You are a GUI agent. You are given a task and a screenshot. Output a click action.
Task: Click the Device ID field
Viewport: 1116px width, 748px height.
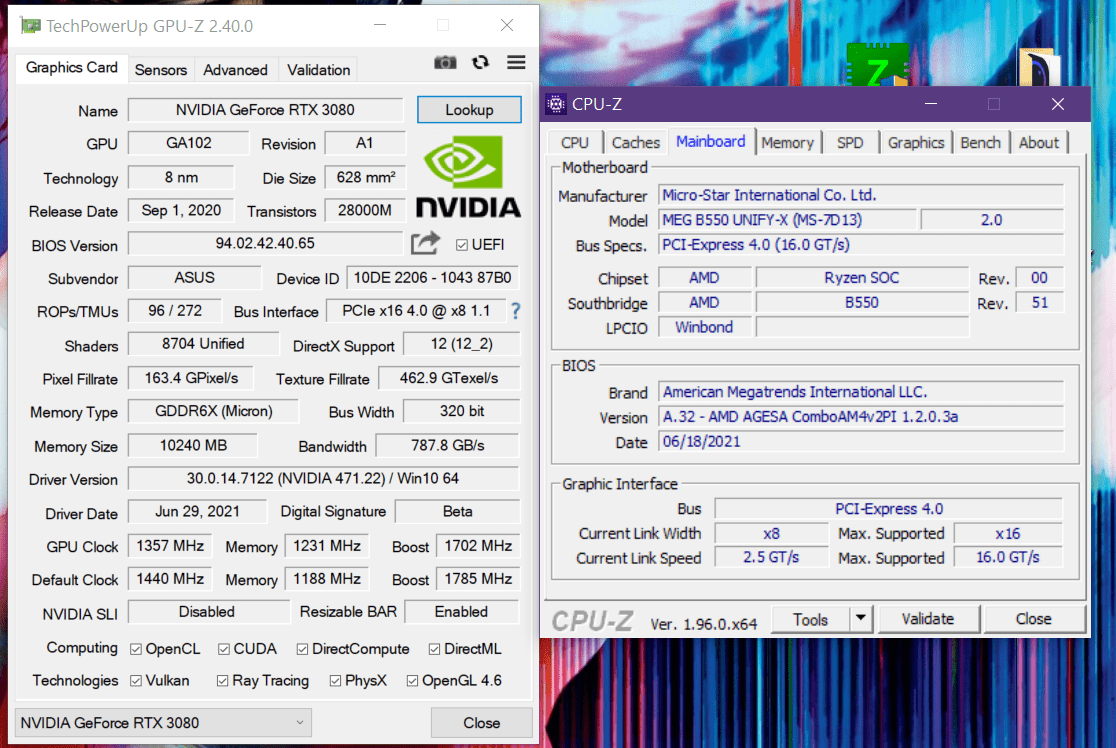pyautogui.click(x=433, y=278)
